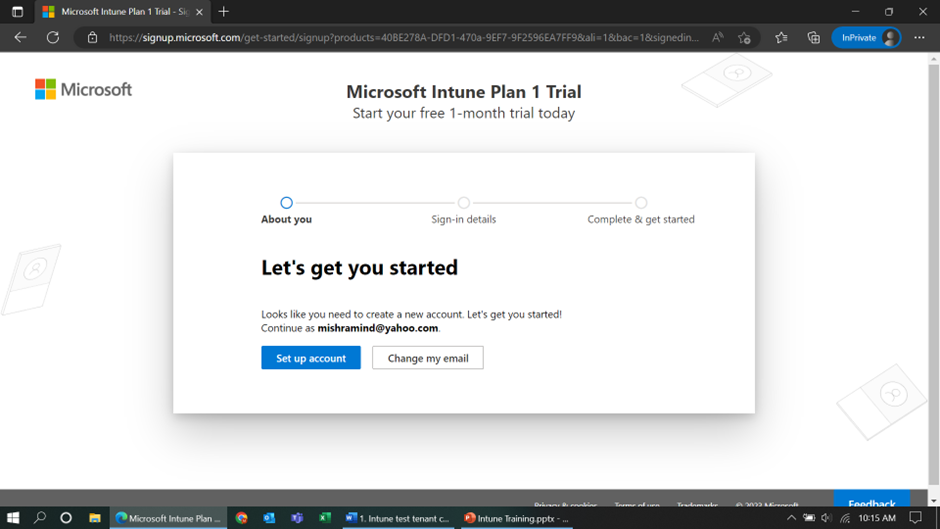
Task: Refresh the page
Action: coord(53,37)
